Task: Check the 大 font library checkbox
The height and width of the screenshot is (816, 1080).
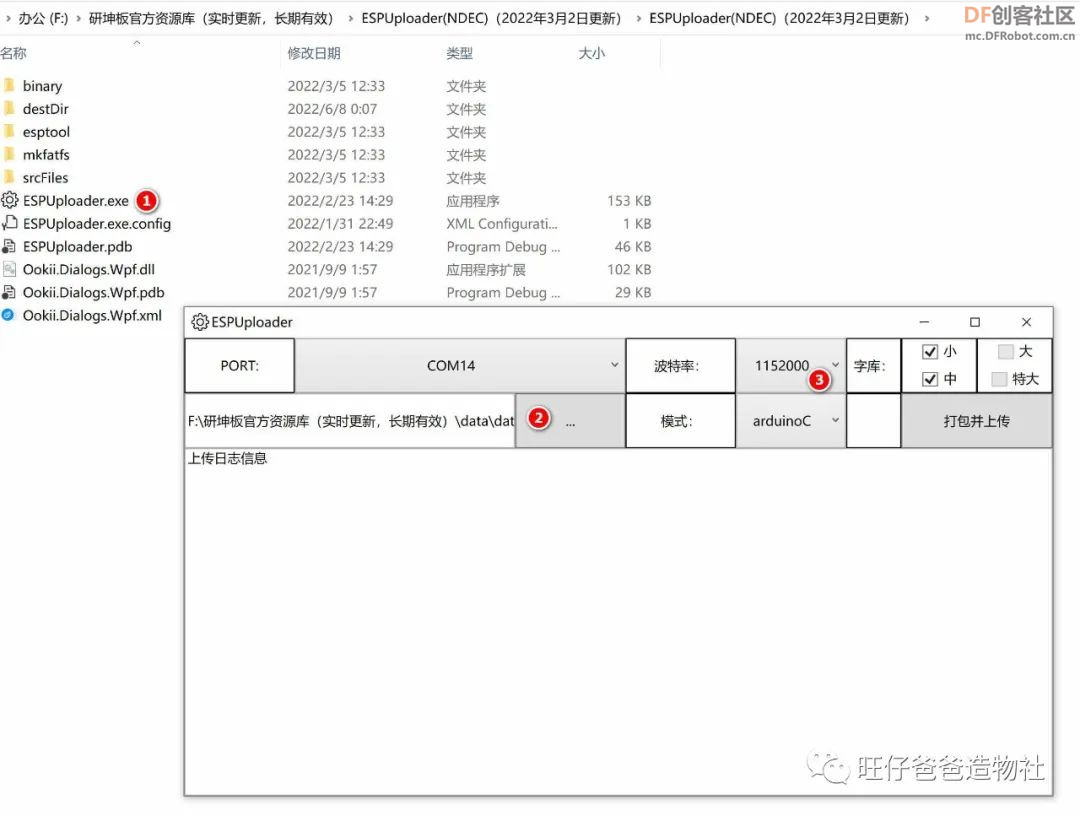Action: tap(1006, 351)
